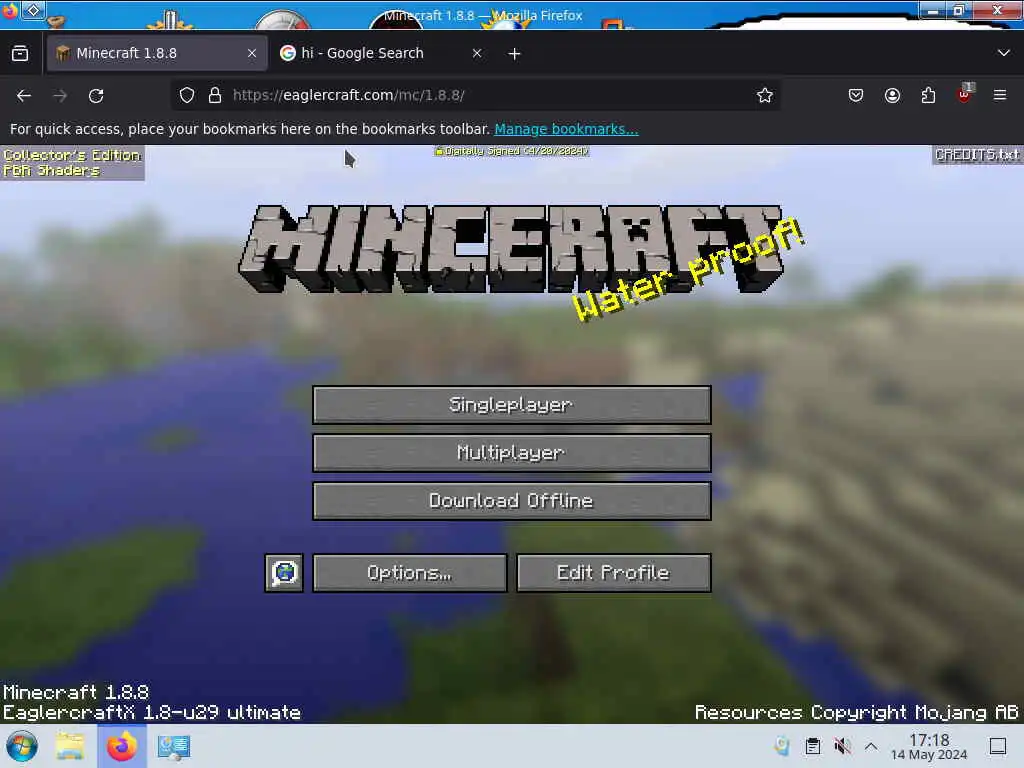Click the Firefox taskbar icon
Viewport: 1024px width, 768px height.
click(121, 746)
